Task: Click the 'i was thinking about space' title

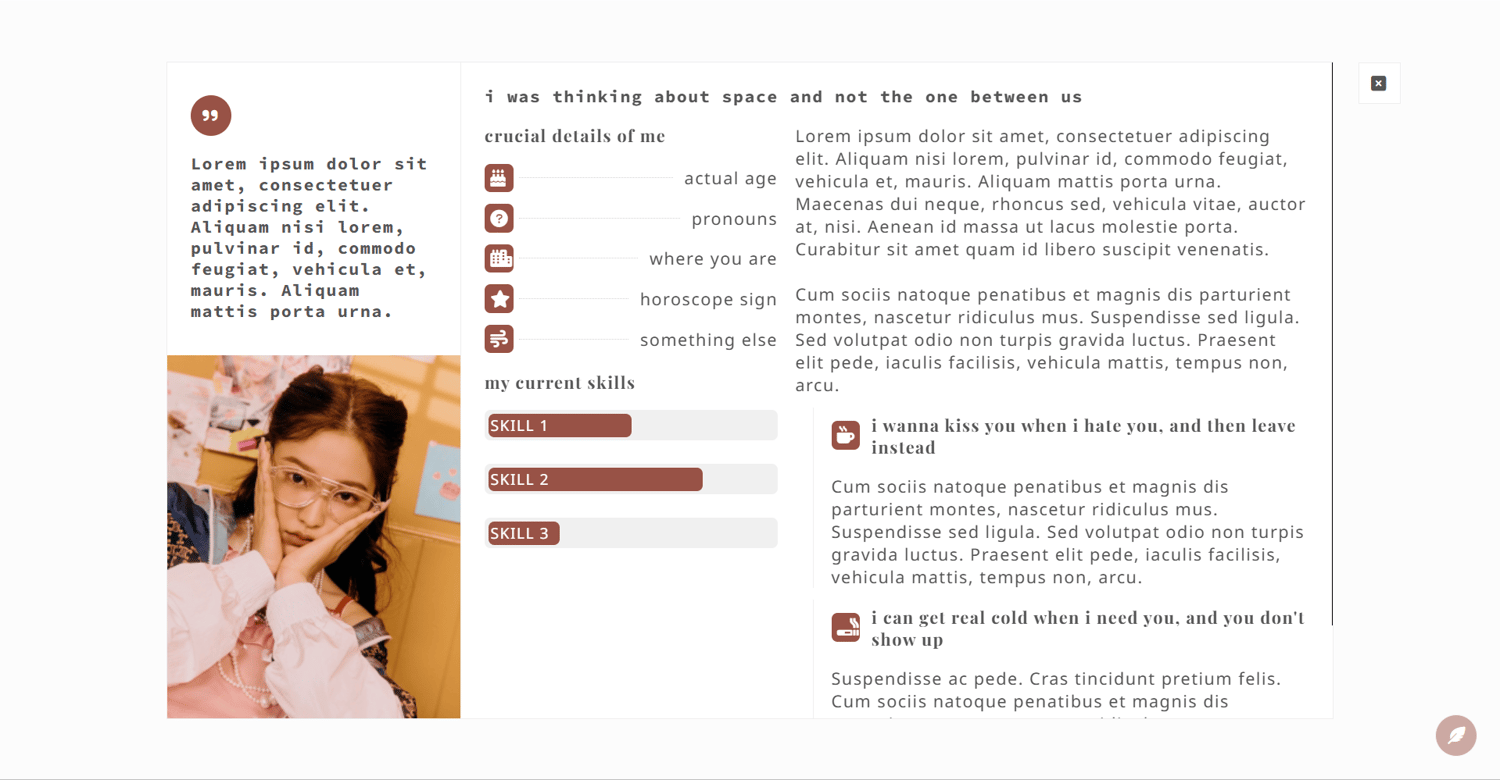Action: [x=784, y=97]
